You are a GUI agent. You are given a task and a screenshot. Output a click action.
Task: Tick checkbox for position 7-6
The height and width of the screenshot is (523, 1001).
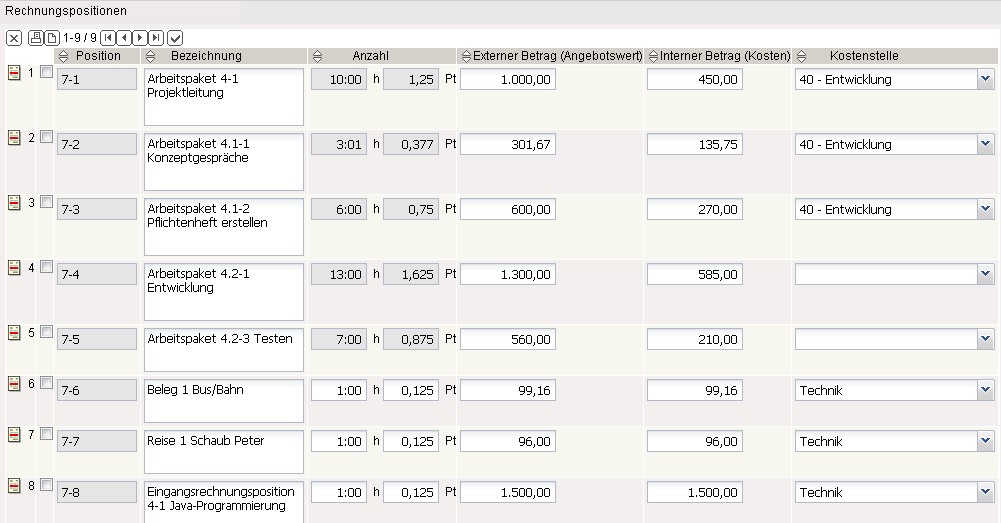46,383
